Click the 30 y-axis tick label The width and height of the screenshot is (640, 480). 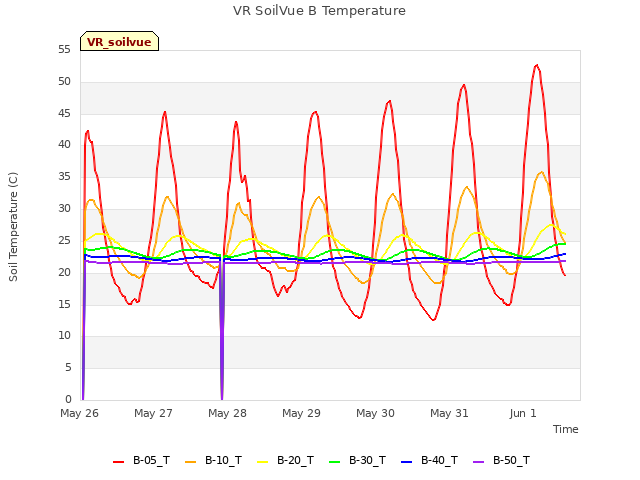(x=64, y=208)
